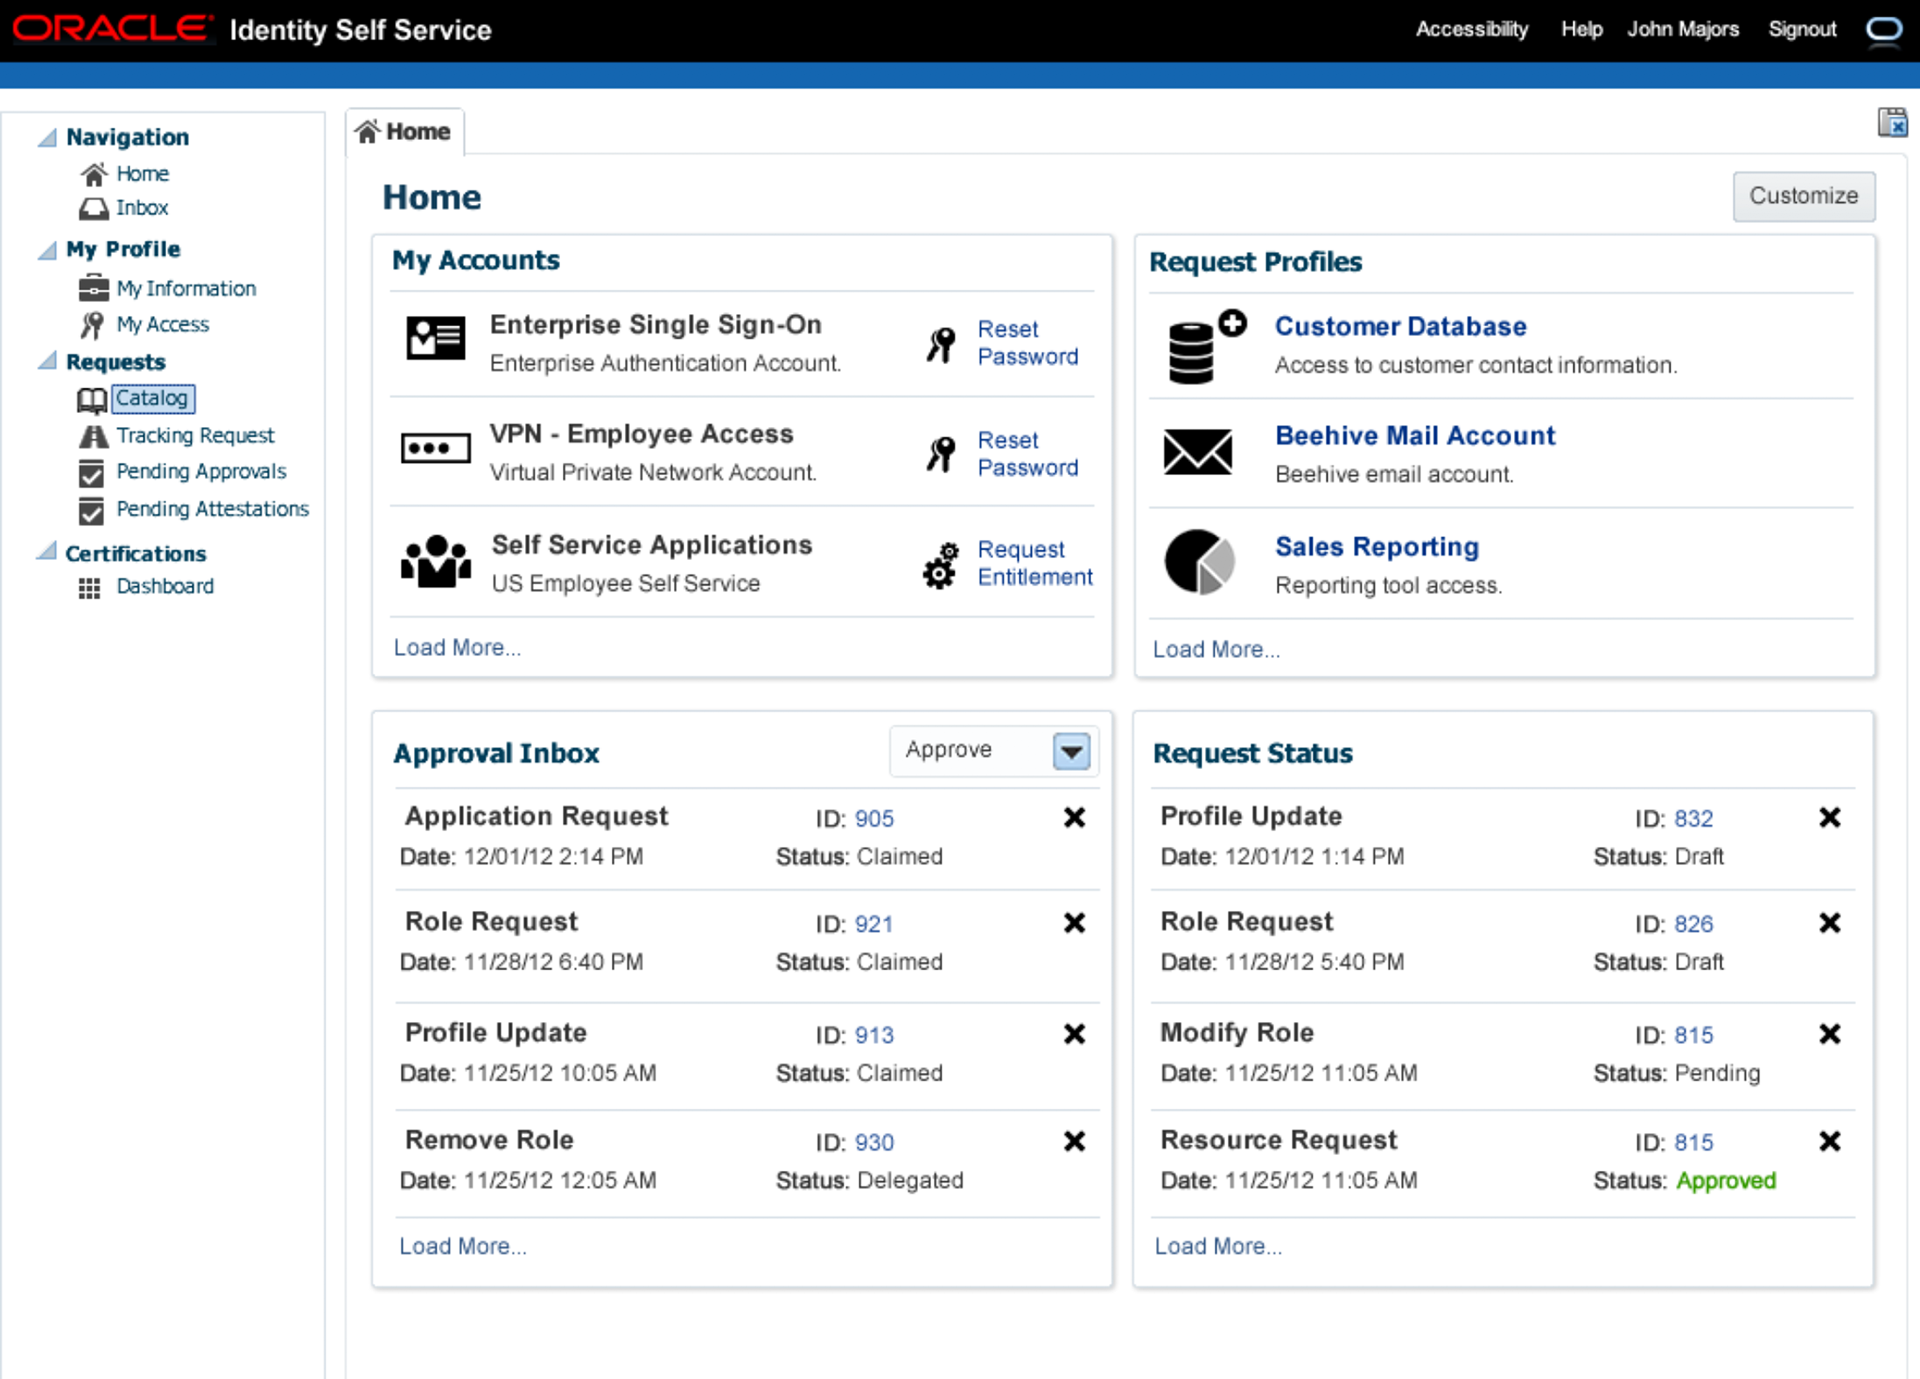Load more items in Approval Inbox

[x=463, y=1246]
